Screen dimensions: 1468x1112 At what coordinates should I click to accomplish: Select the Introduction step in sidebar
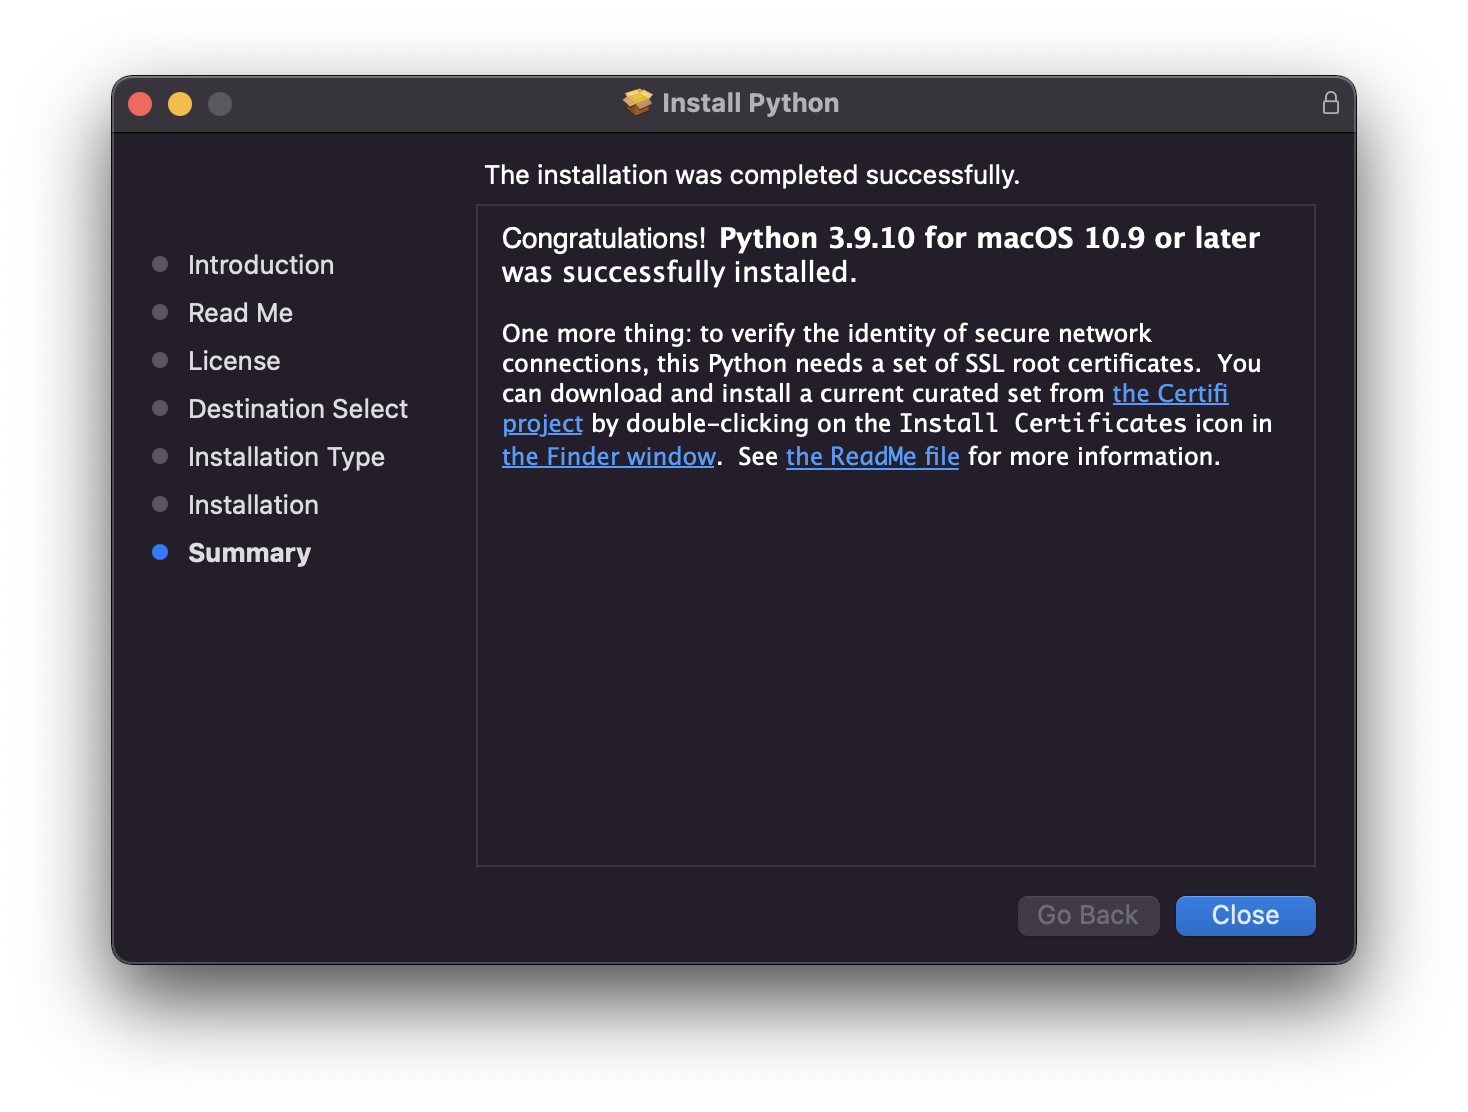point(260,265)
